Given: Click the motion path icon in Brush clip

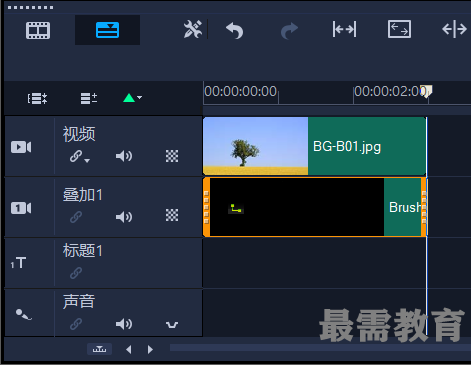Looking at the screenshot, I should (x=236, y=209).
